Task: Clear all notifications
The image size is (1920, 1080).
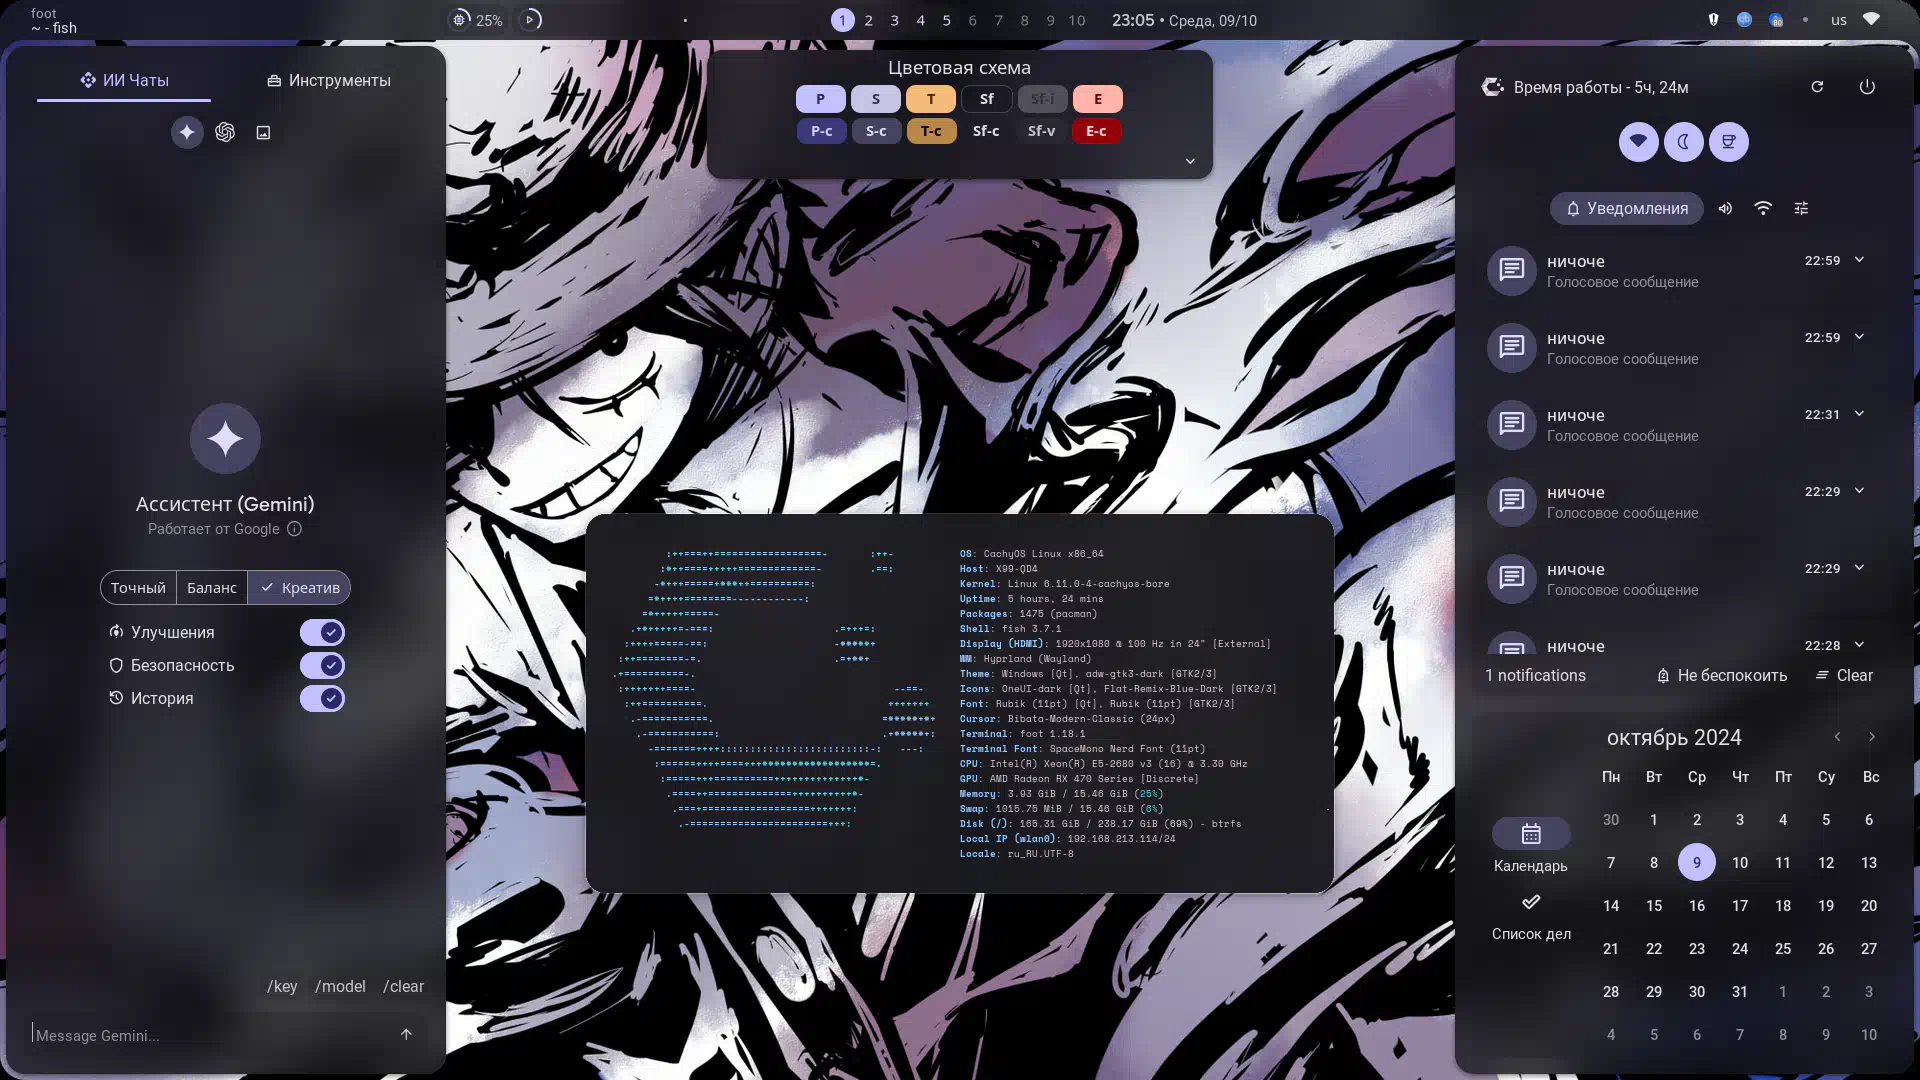Action: pos(1844,675)
